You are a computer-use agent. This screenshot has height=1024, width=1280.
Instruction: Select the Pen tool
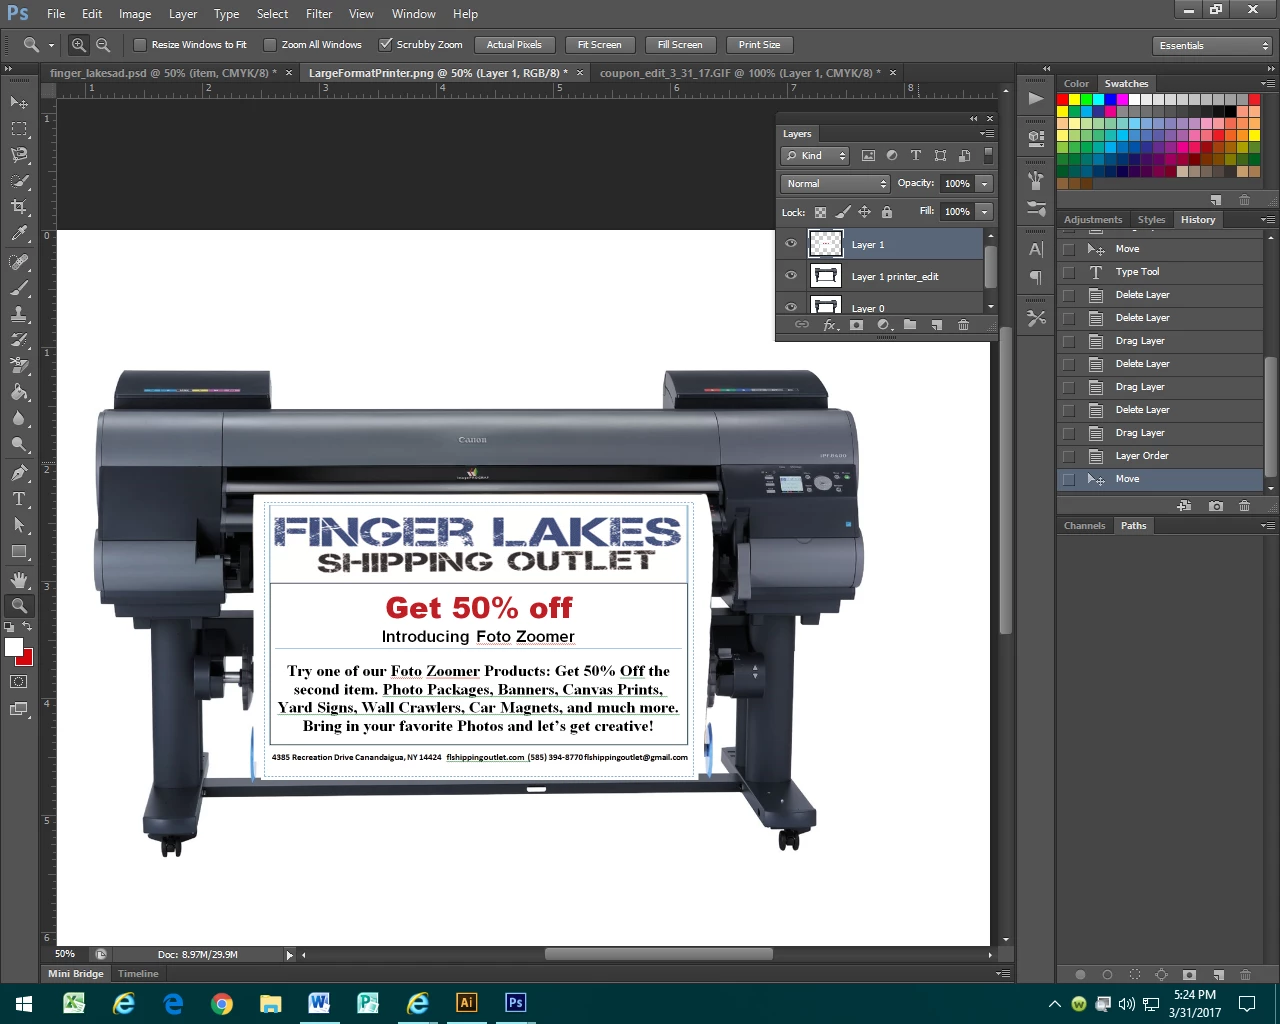(19, 472)
